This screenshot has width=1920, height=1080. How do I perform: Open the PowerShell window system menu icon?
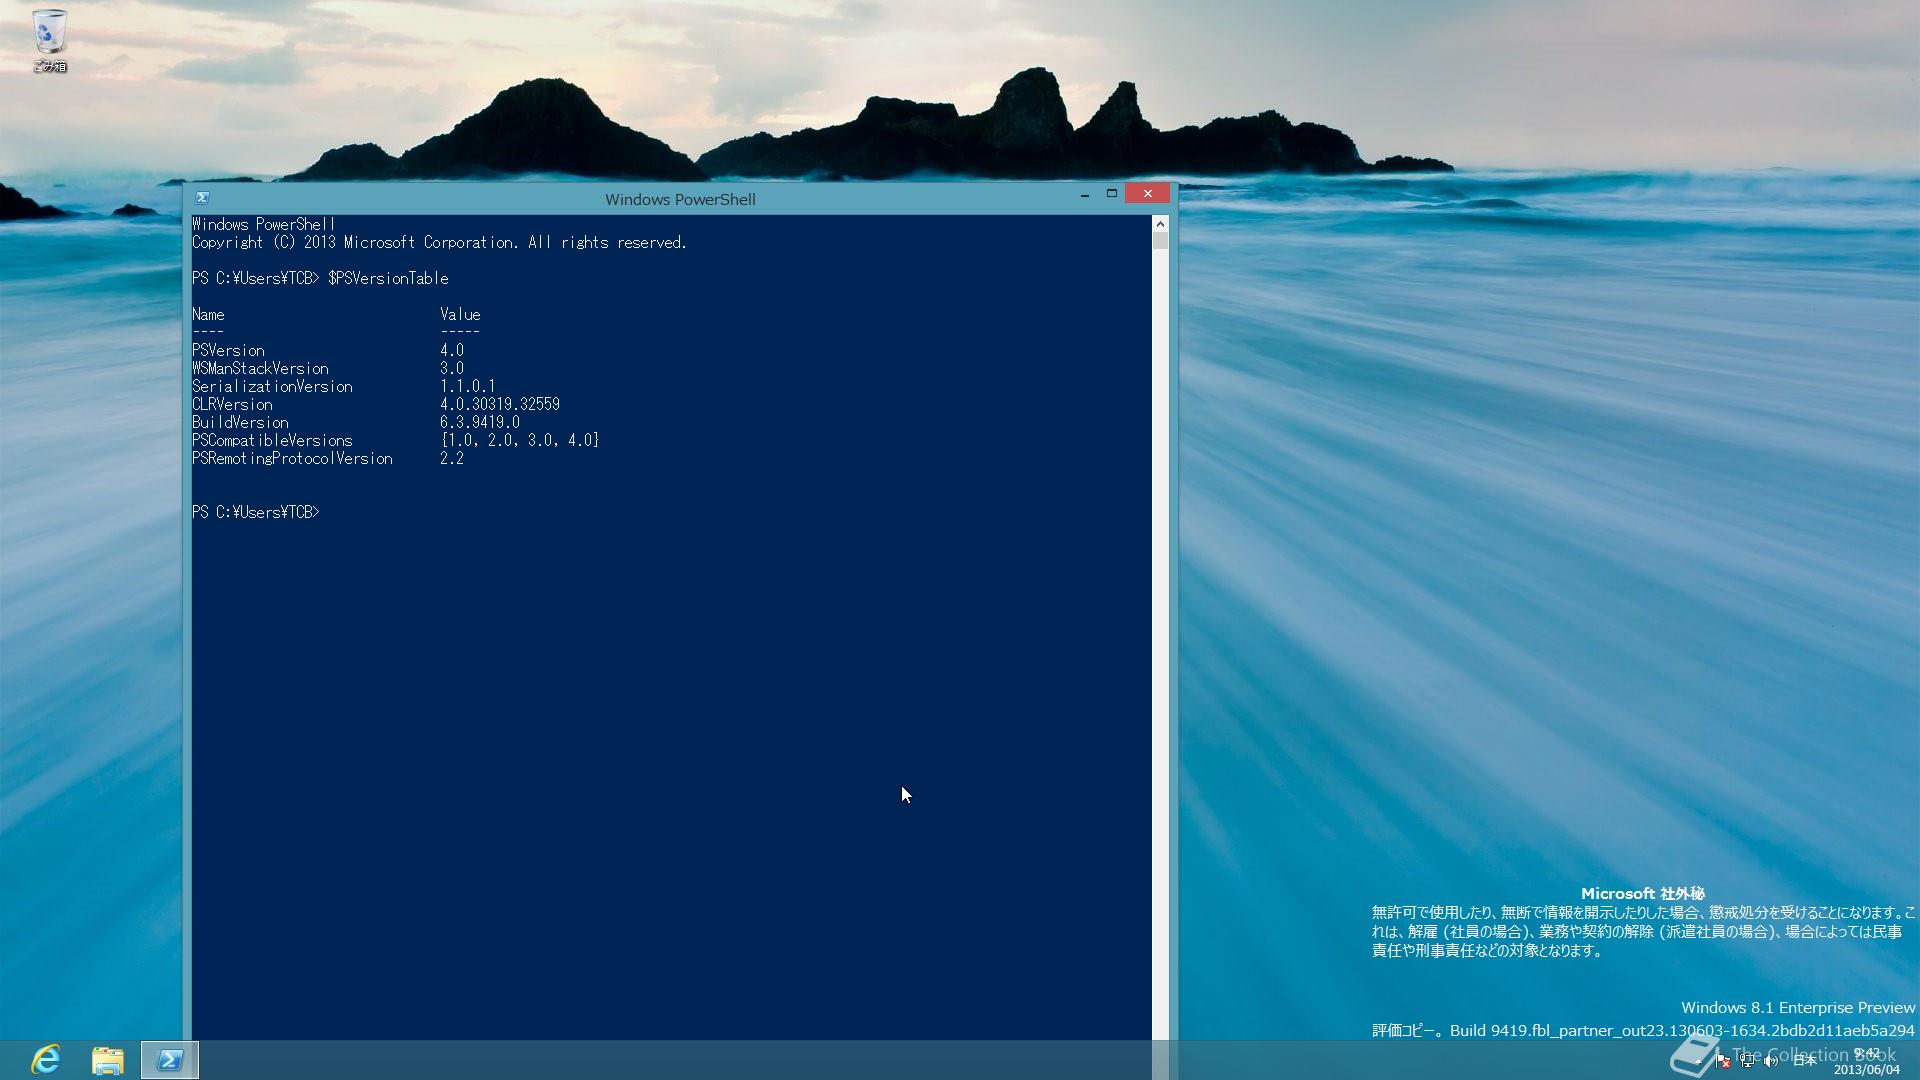tap(202, 198)
